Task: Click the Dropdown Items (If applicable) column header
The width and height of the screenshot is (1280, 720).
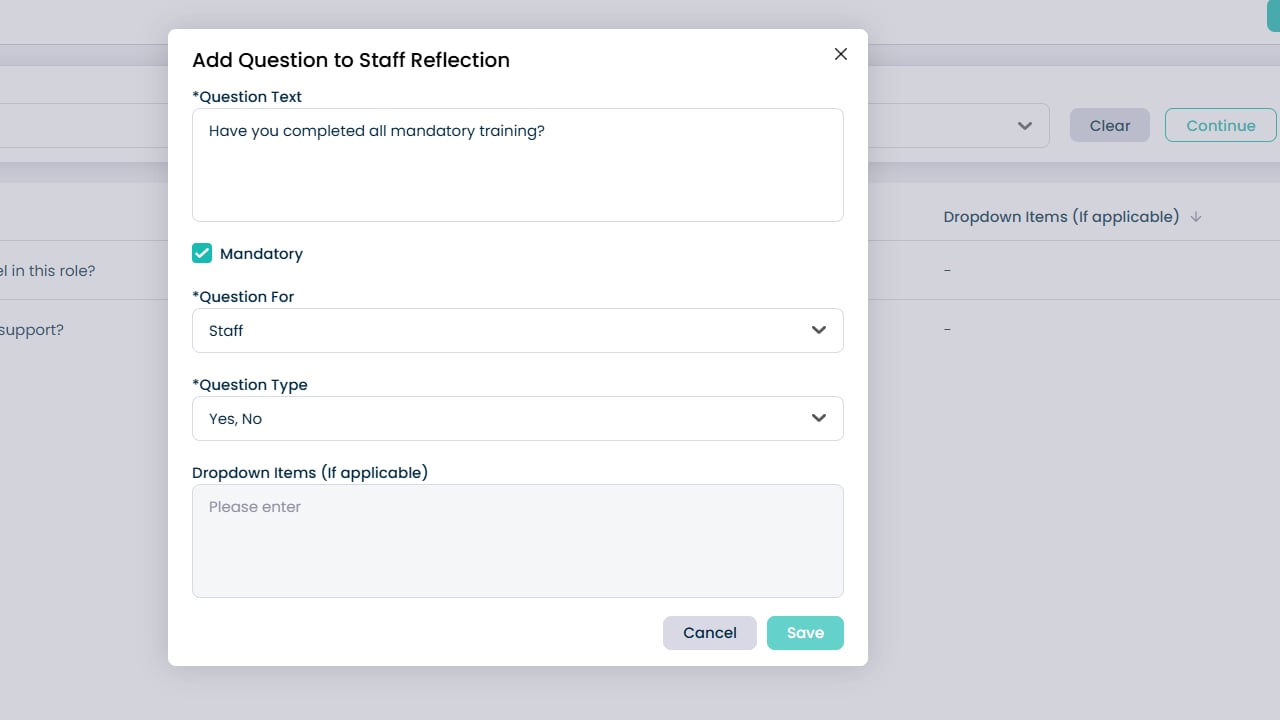Action: (1061, 217)
